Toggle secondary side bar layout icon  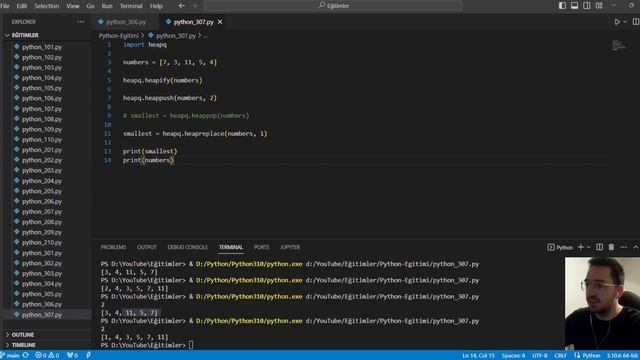pos(587,6)
